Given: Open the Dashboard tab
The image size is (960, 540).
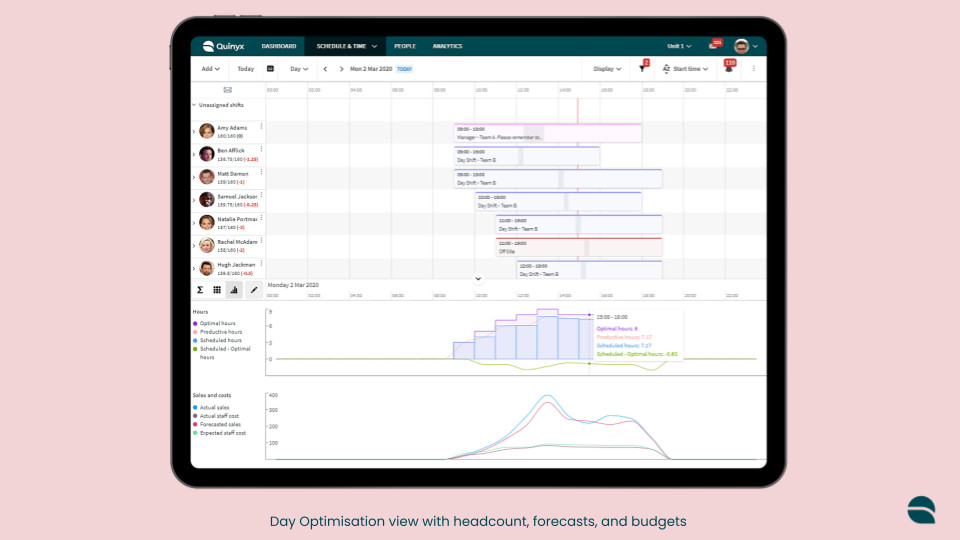Looking at the screenshot, I should pyautogui.click(x=279, y=46).
